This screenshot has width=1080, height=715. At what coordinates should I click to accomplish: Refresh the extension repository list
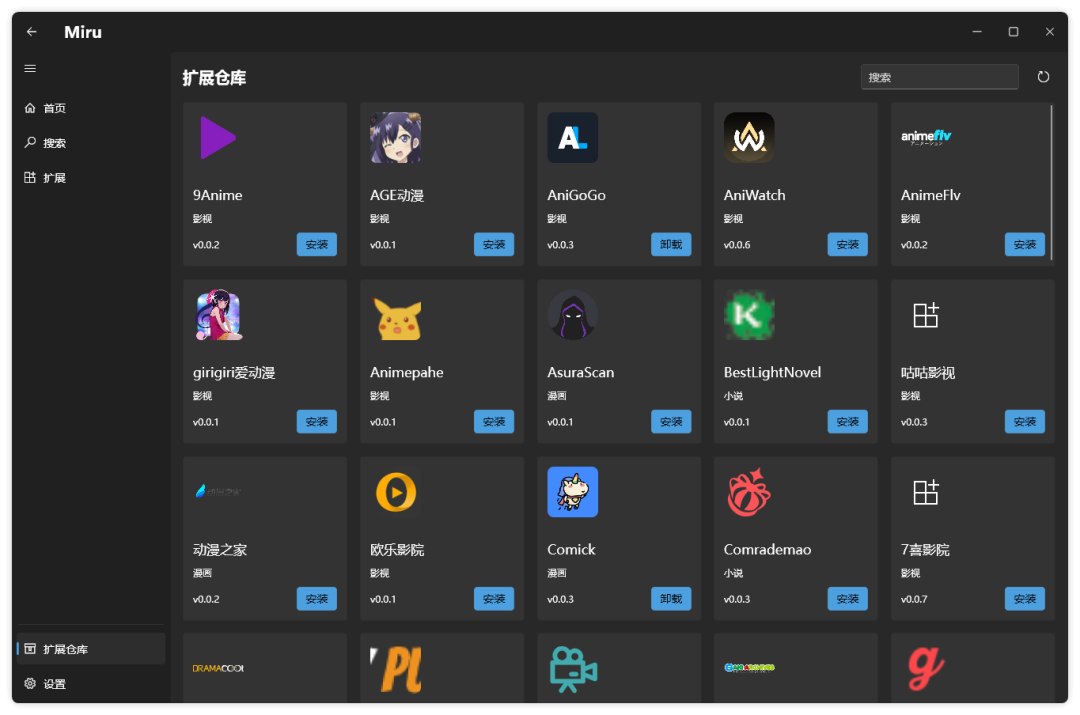point(1043,76)
